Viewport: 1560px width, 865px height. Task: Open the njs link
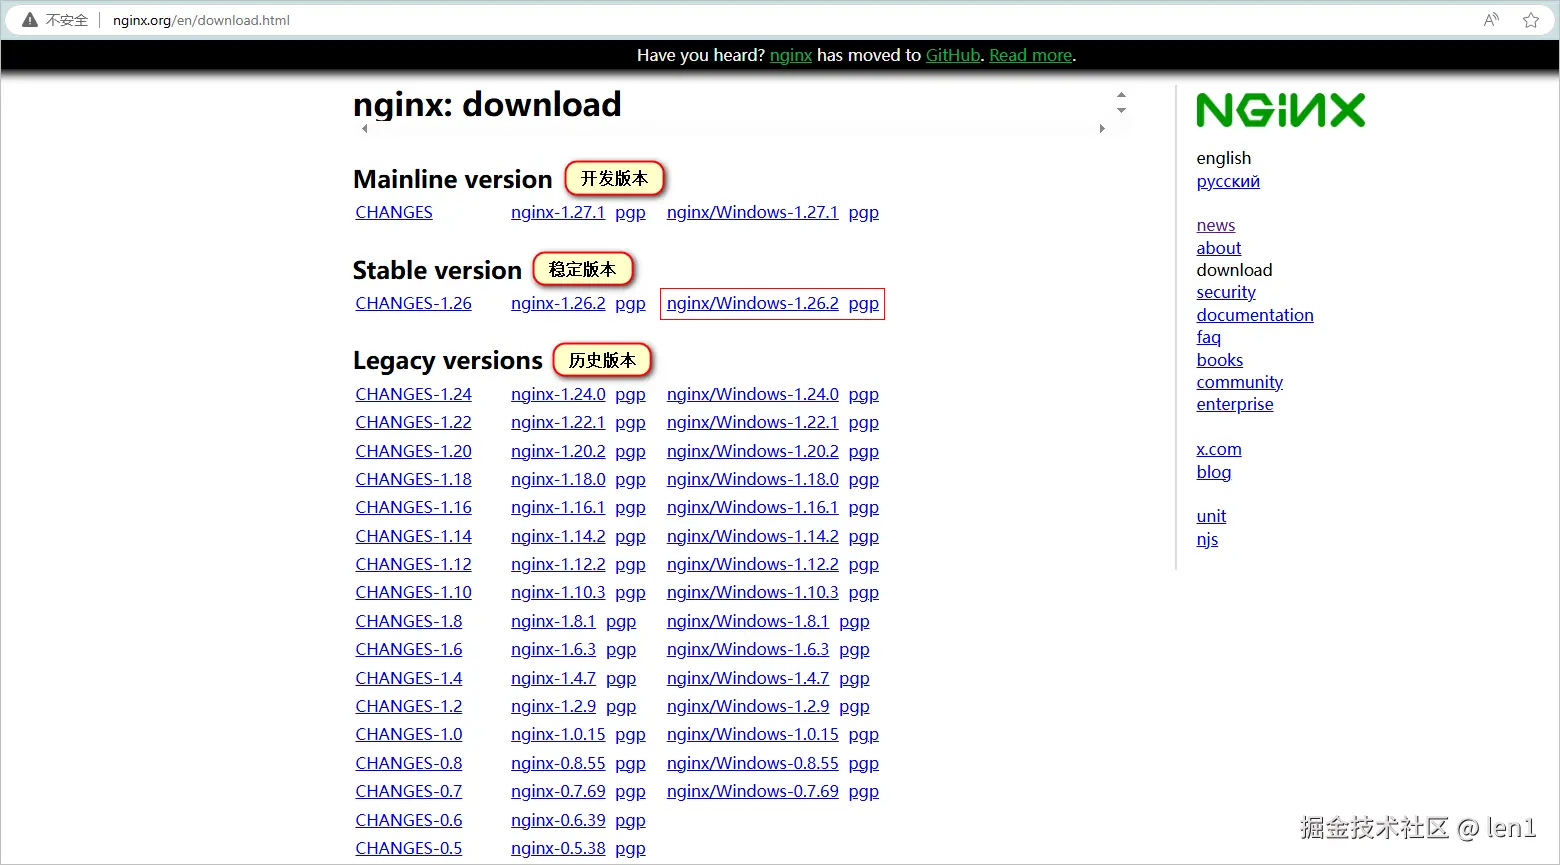point(1207,539)
